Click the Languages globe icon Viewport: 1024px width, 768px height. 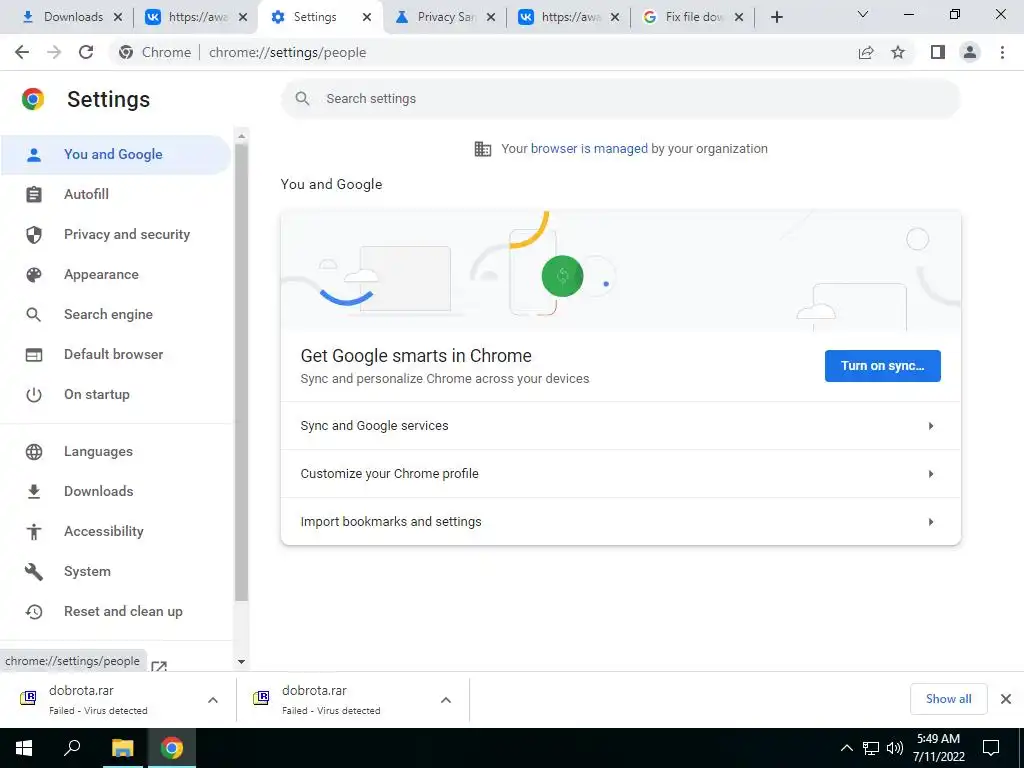pos(34,452)
